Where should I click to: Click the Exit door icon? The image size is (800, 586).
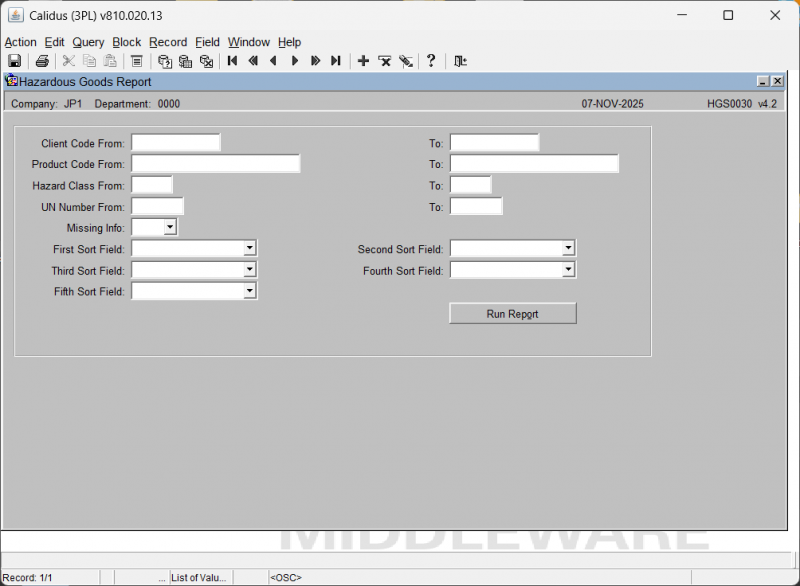(x=460, y=61)
